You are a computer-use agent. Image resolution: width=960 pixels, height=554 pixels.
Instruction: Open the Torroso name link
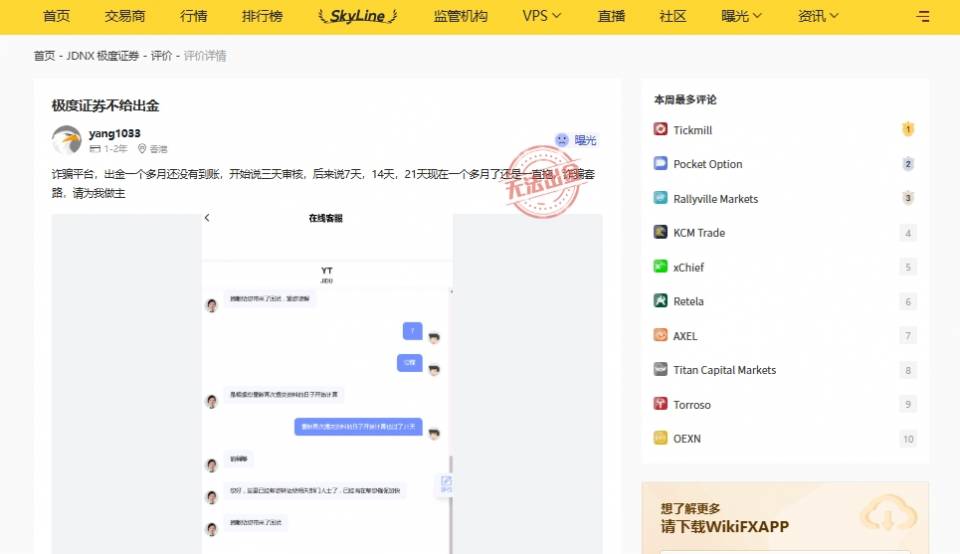click(x=692, y=404)
